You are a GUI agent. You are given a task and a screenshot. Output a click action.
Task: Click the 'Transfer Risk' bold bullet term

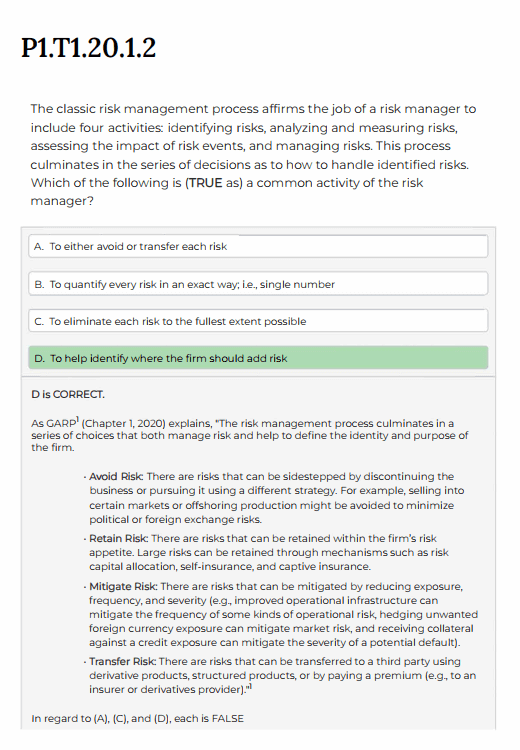click(x=122, y=661)
